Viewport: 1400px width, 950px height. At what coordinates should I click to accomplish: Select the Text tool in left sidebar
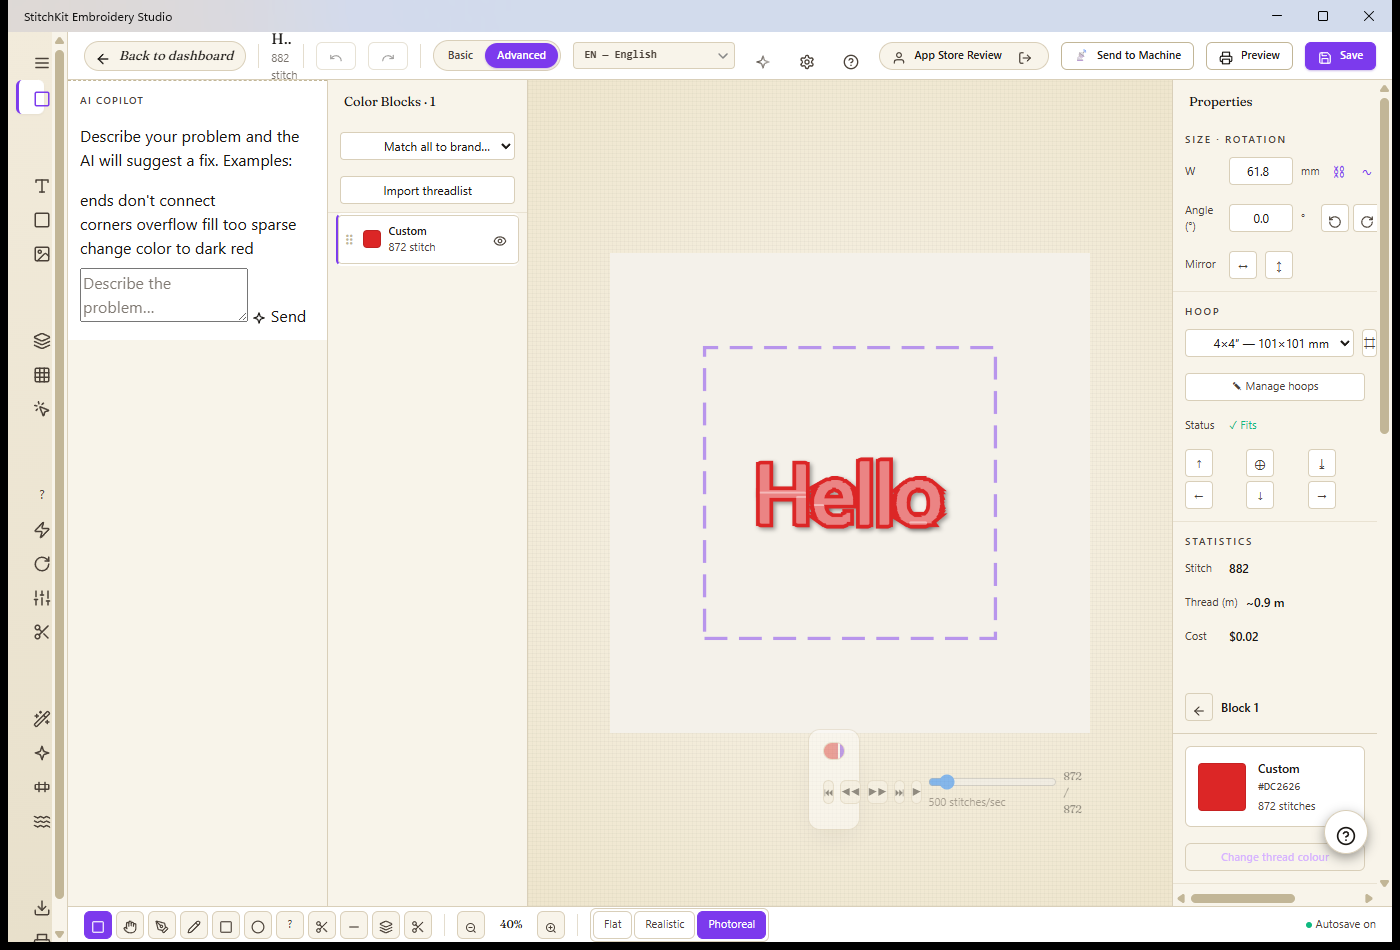[x=42, y=186]
